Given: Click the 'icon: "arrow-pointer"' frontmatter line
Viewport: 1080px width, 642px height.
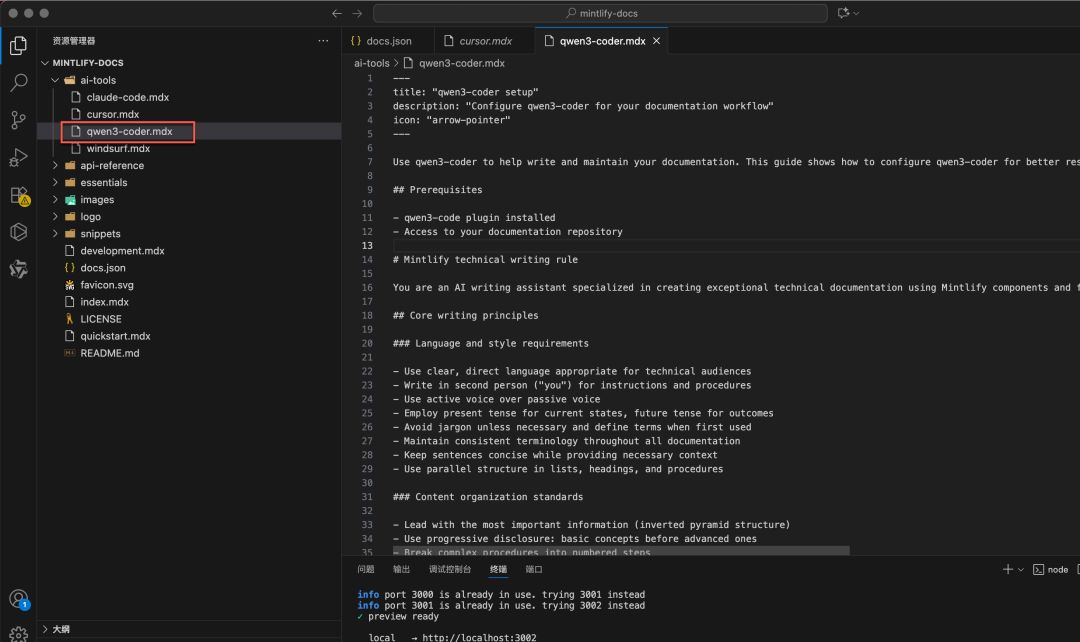Looking at the screenshot, I should coord(451,120).
